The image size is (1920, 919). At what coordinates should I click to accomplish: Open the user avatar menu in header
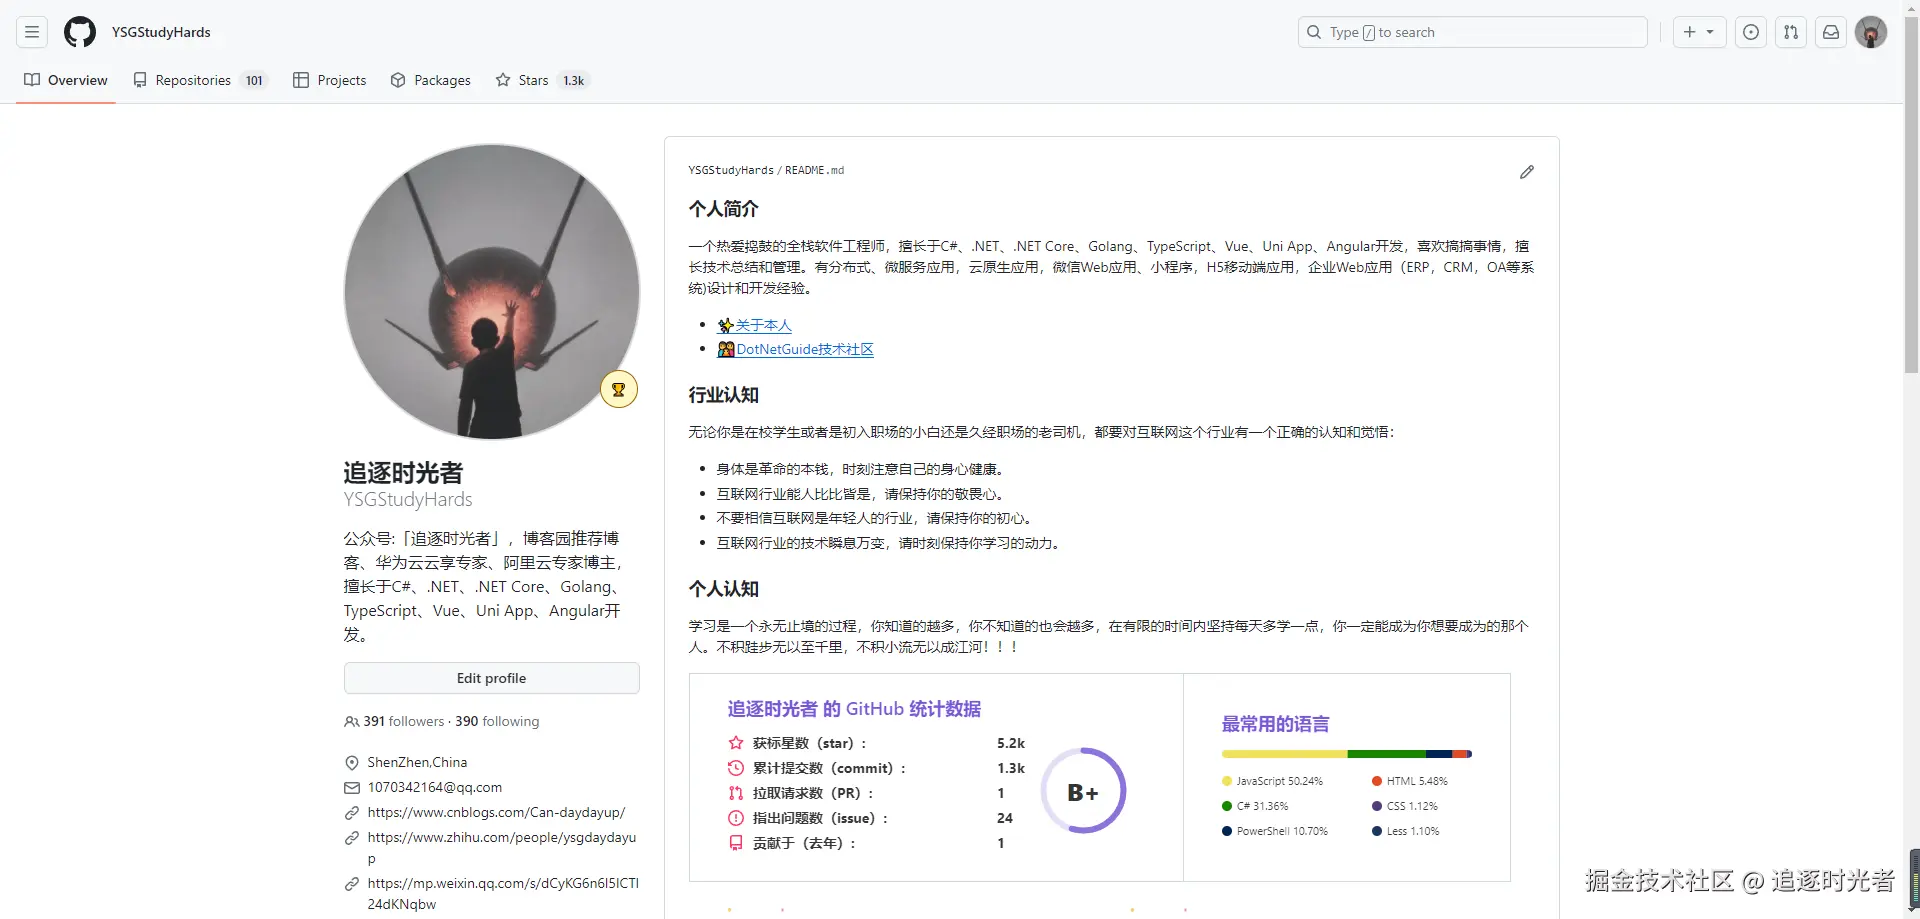(1871, 32)
